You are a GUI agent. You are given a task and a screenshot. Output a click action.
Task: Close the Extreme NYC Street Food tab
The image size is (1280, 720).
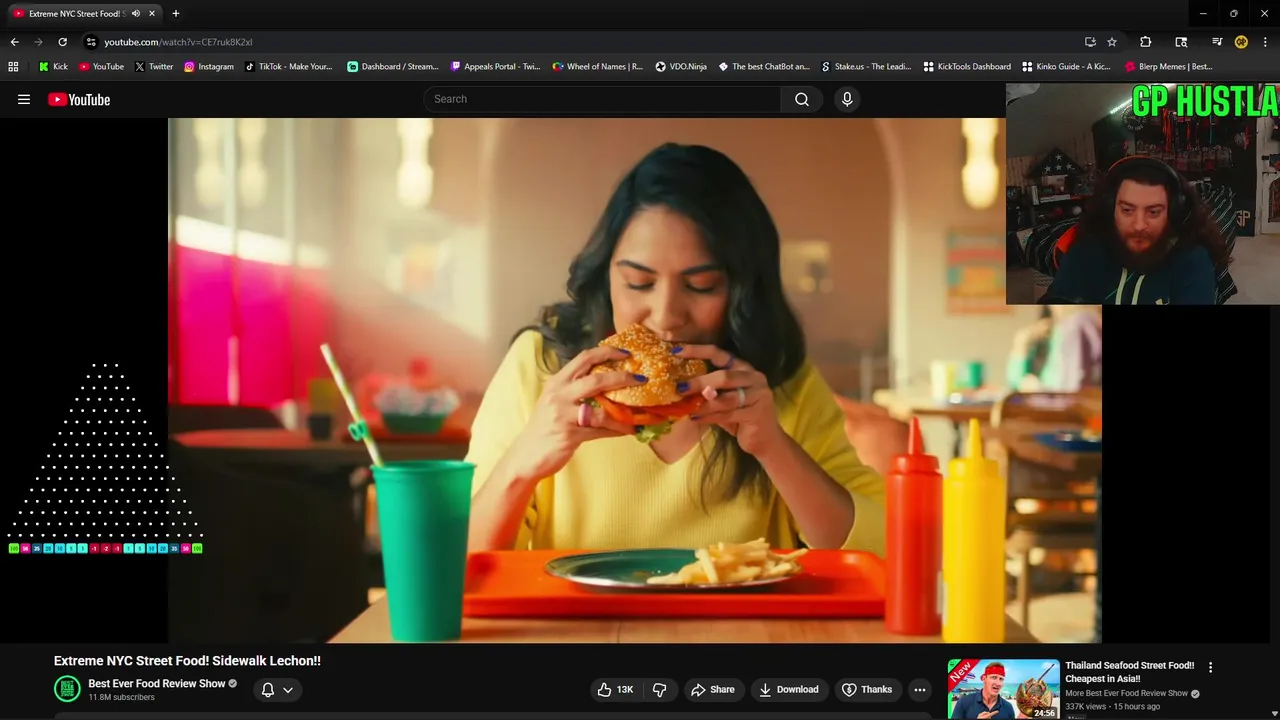[x=152, y=14]
